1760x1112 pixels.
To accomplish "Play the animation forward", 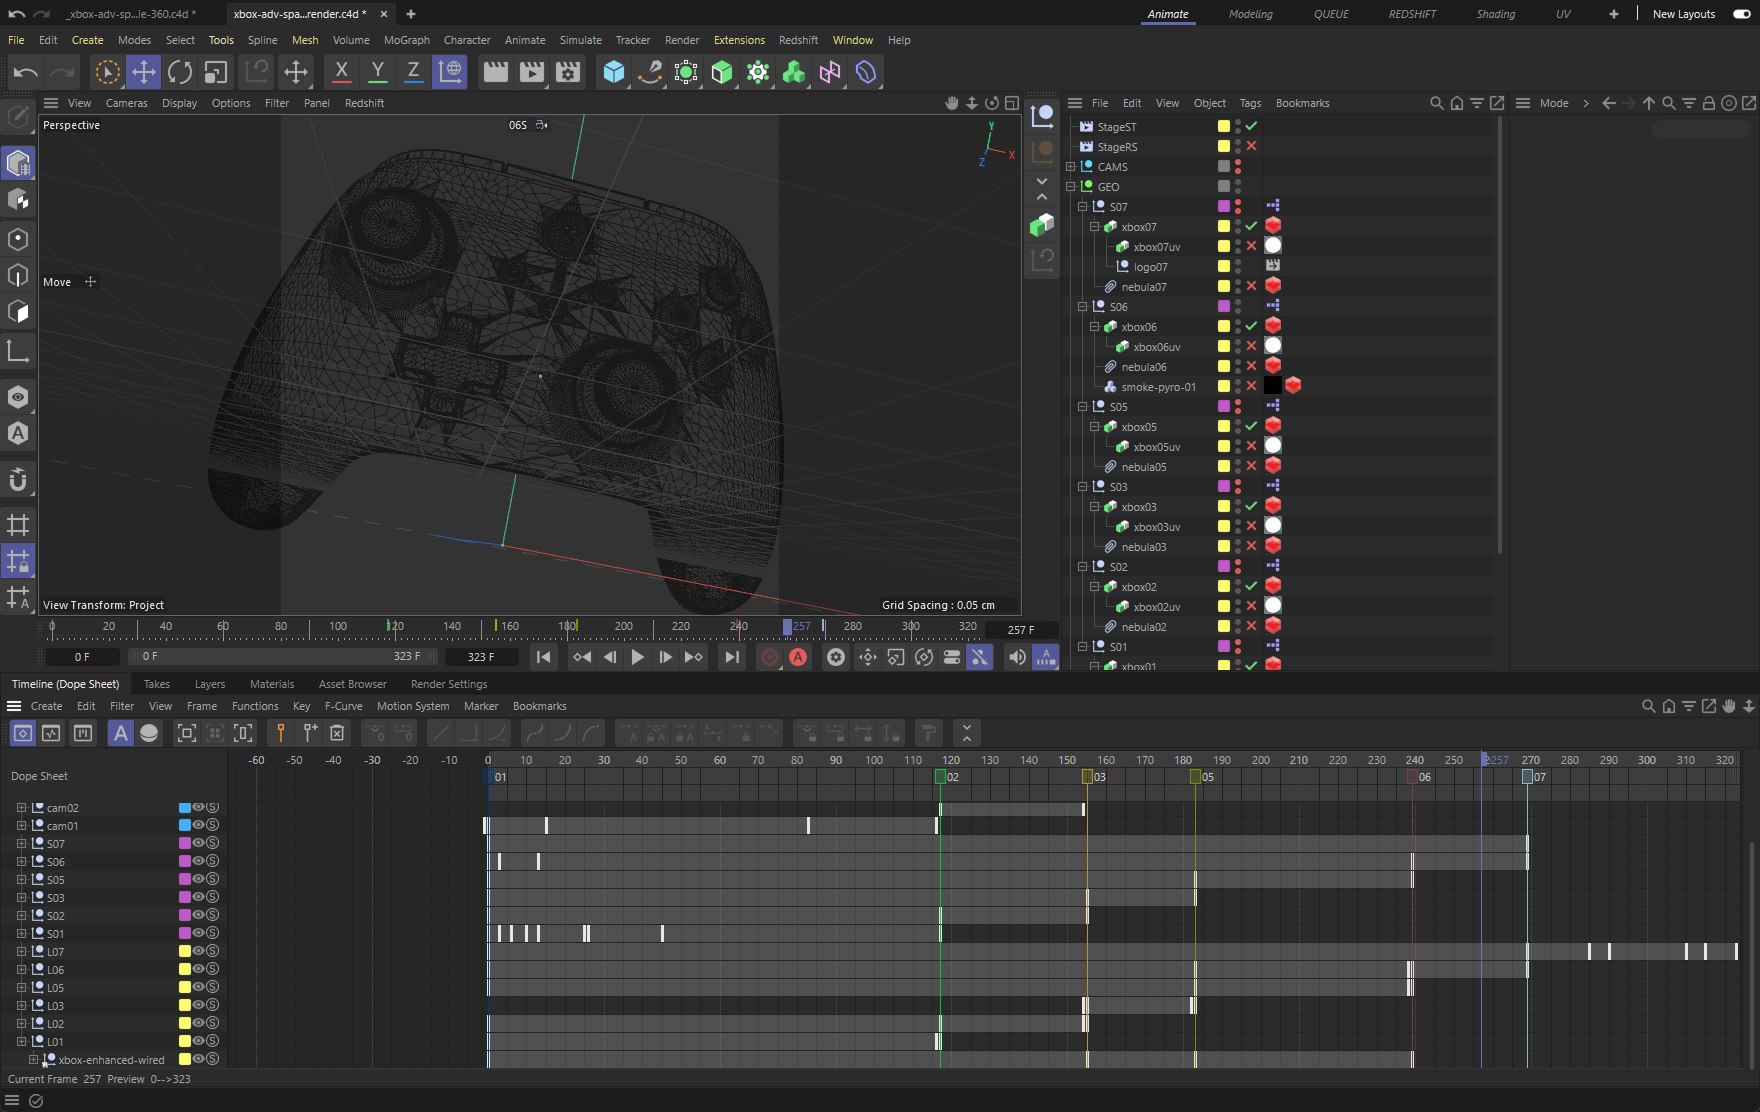I will point(637,657).
